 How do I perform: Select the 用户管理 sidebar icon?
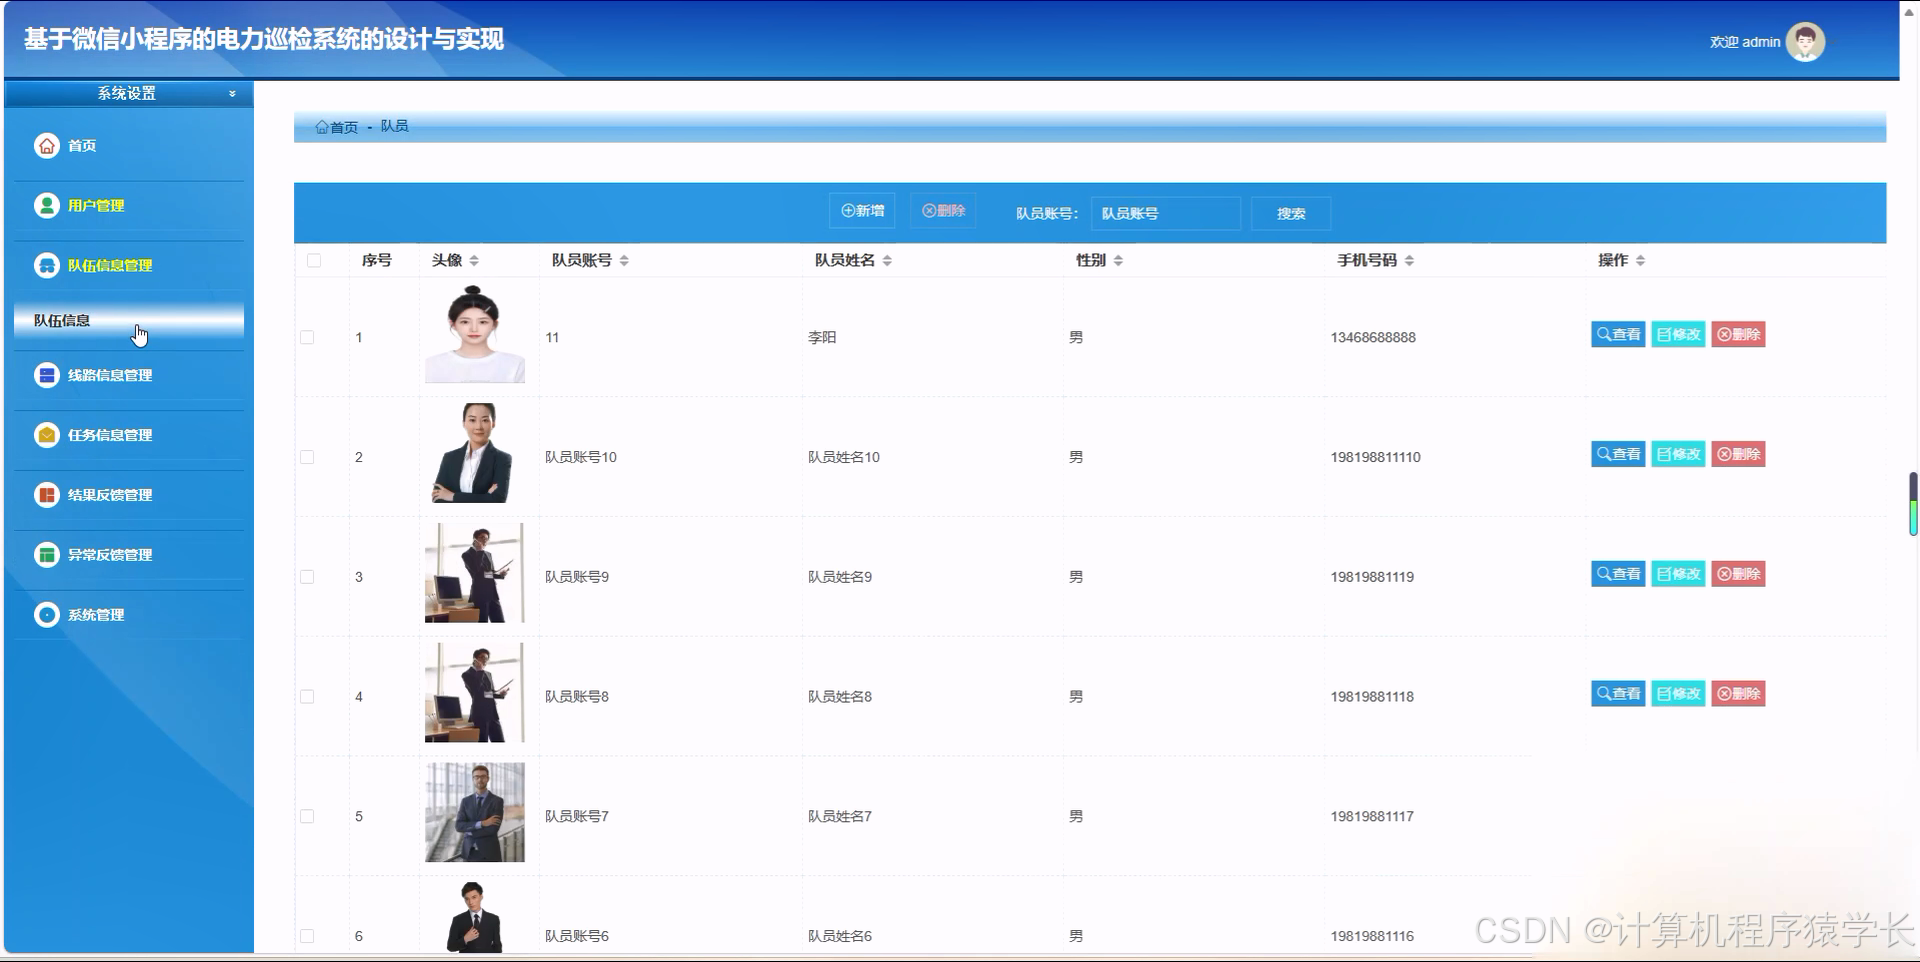(47, 205)
